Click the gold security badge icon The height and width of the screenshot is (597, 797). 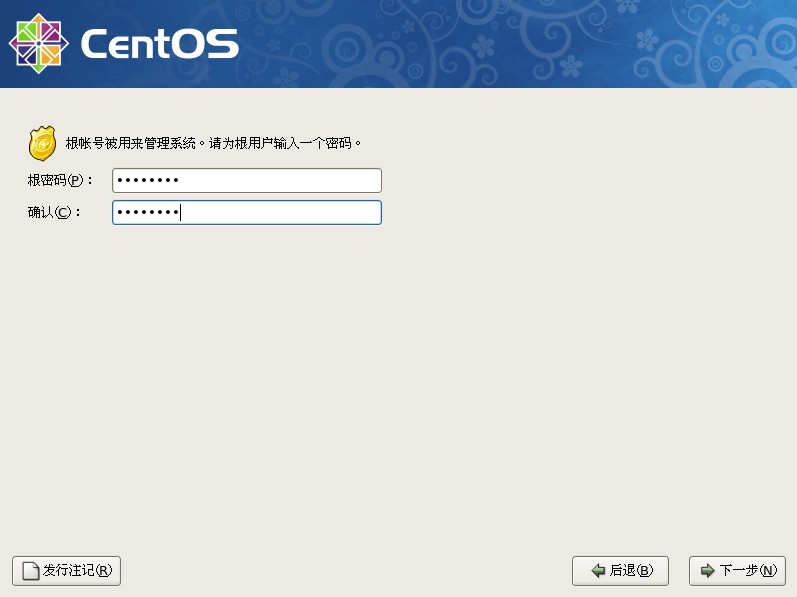tap(42, 143)
